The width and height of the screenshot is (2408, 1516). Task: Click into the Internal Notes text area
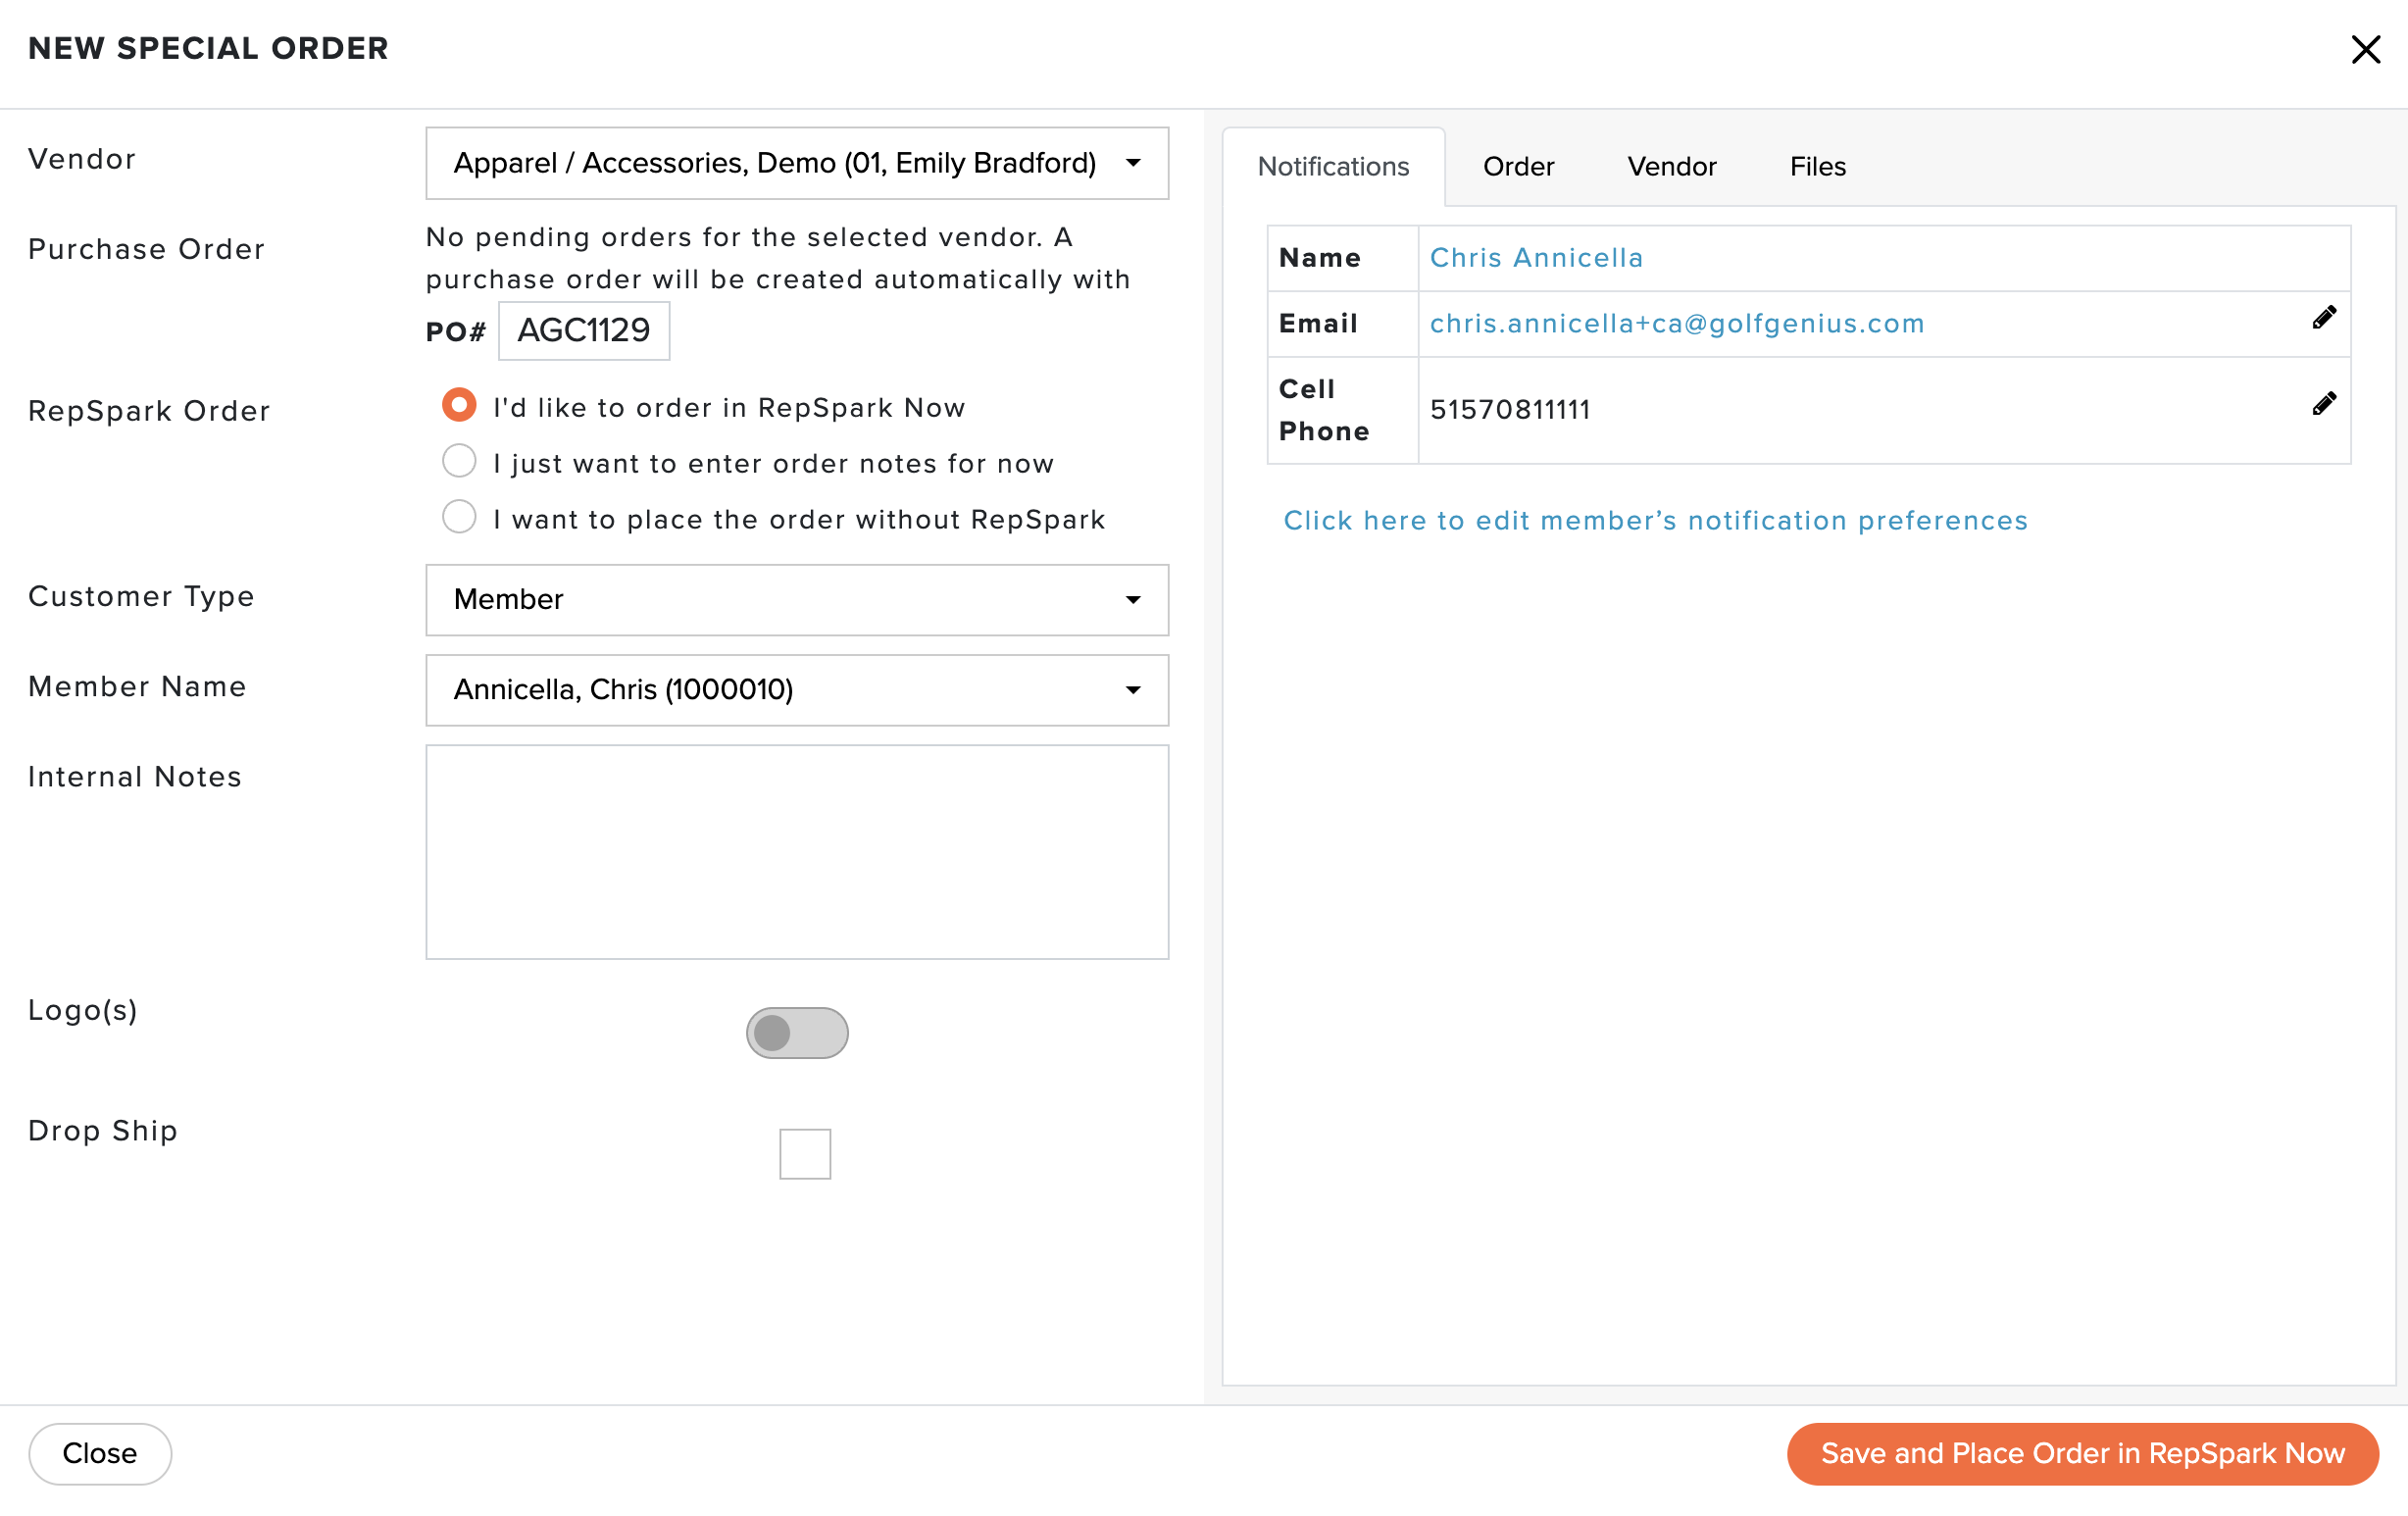[x=797, y=852]
